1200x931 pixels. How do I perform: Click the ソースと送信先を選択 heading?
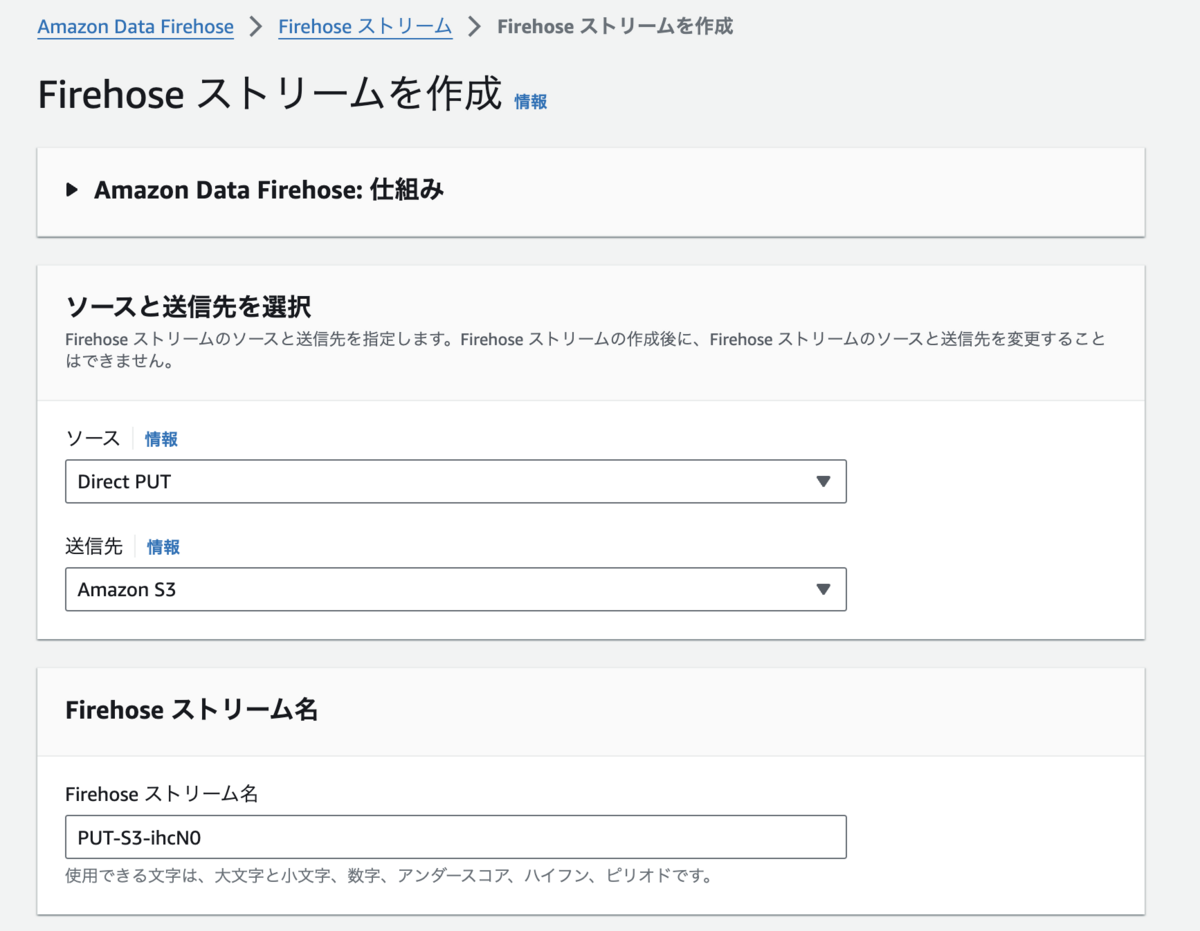point(188,307)
